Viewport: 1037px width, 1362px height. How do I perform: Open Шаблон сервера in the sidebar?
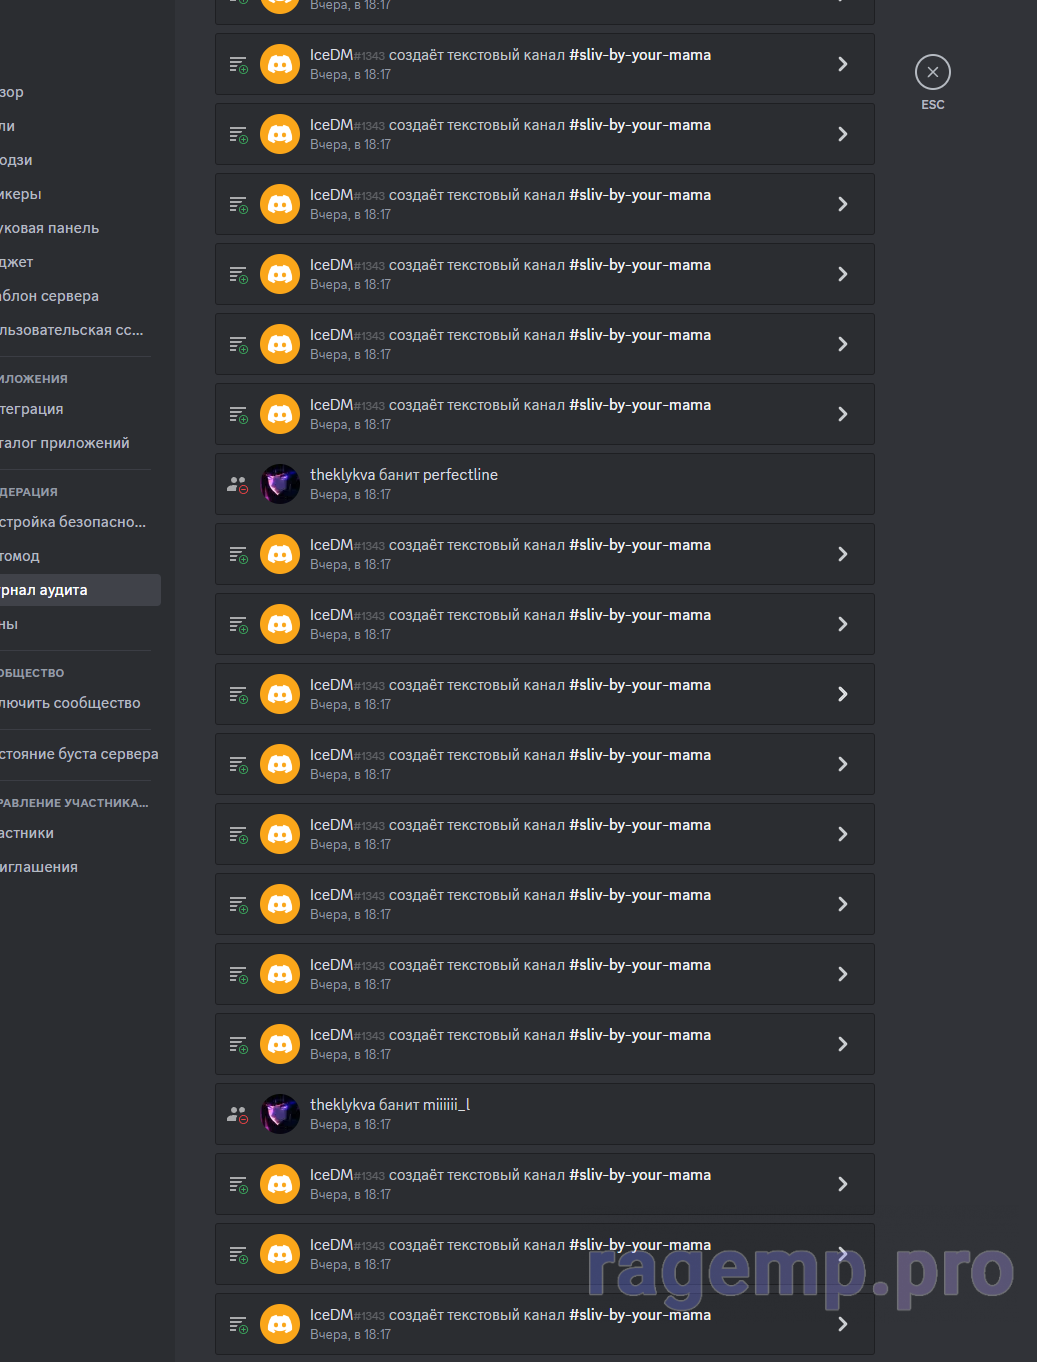(x=50, y=296)
